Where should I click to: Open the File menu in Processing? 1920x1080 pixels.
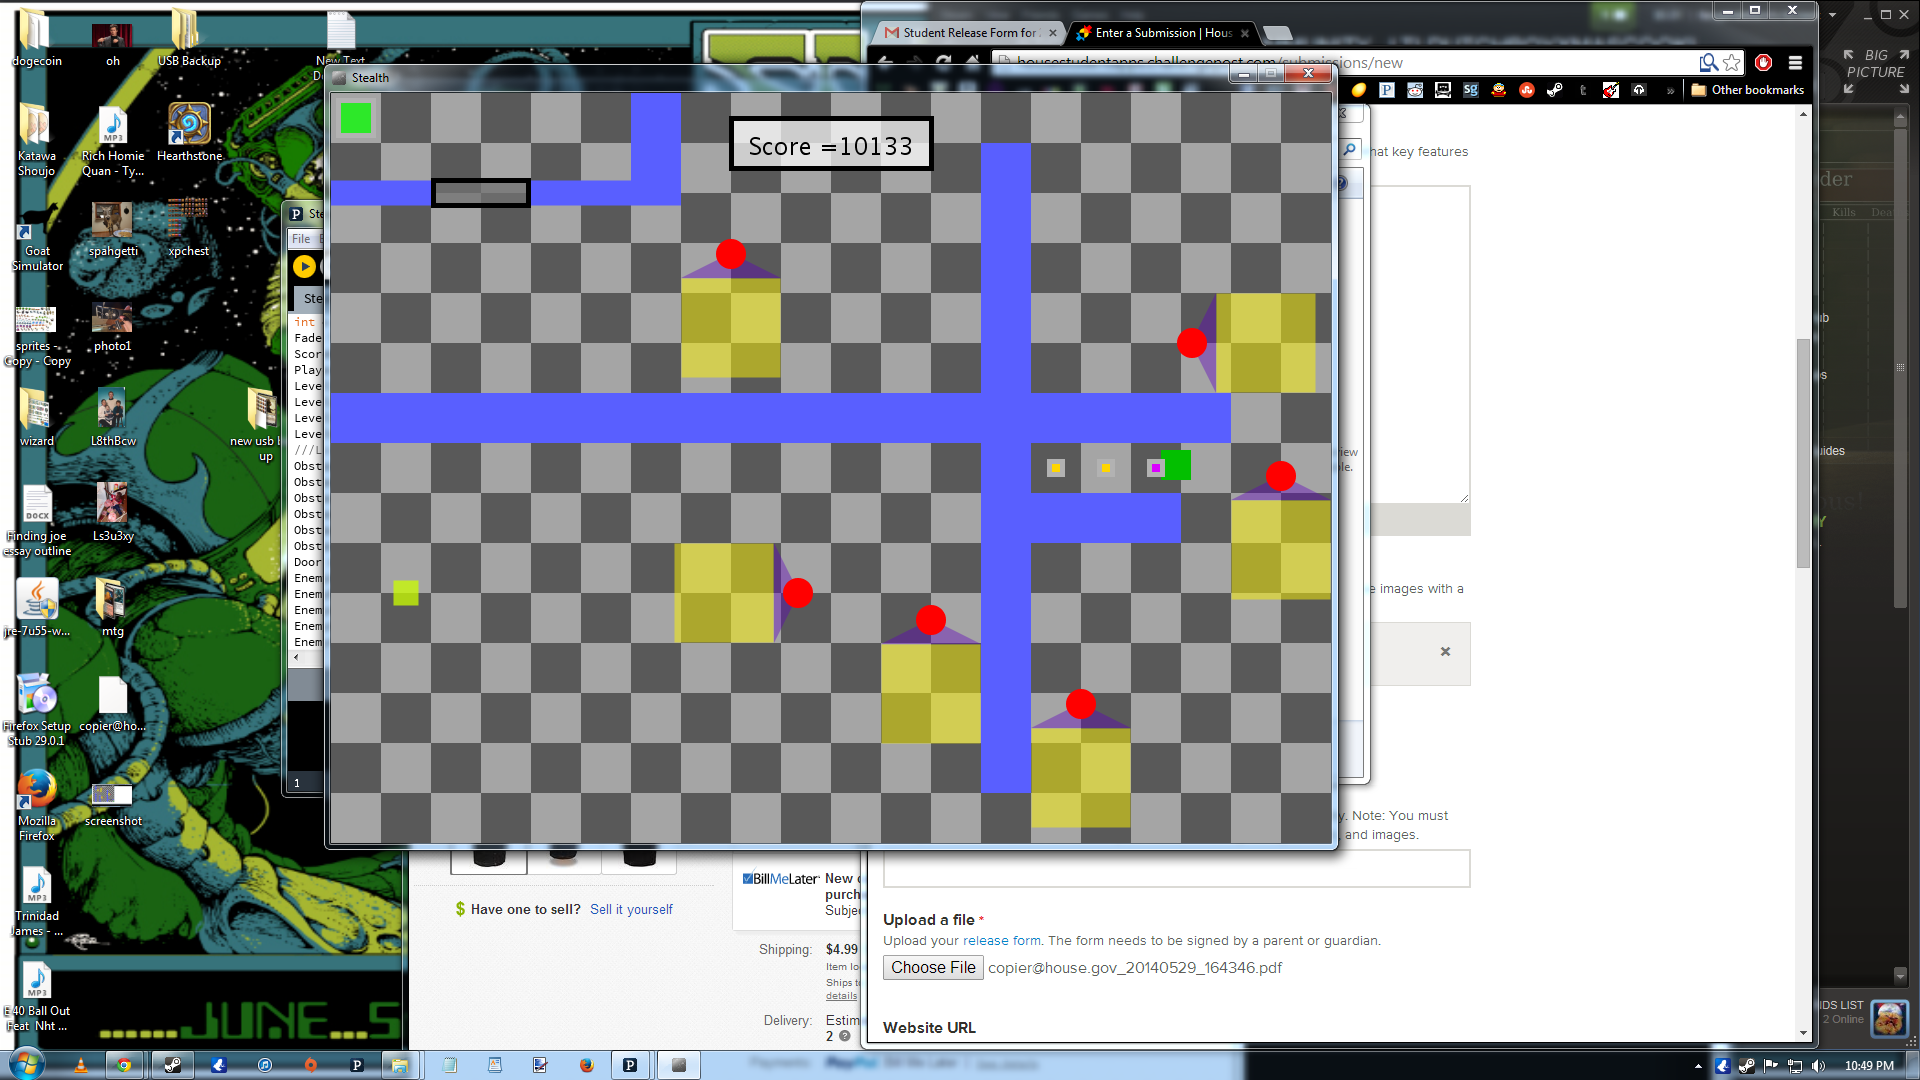[301, 239]
